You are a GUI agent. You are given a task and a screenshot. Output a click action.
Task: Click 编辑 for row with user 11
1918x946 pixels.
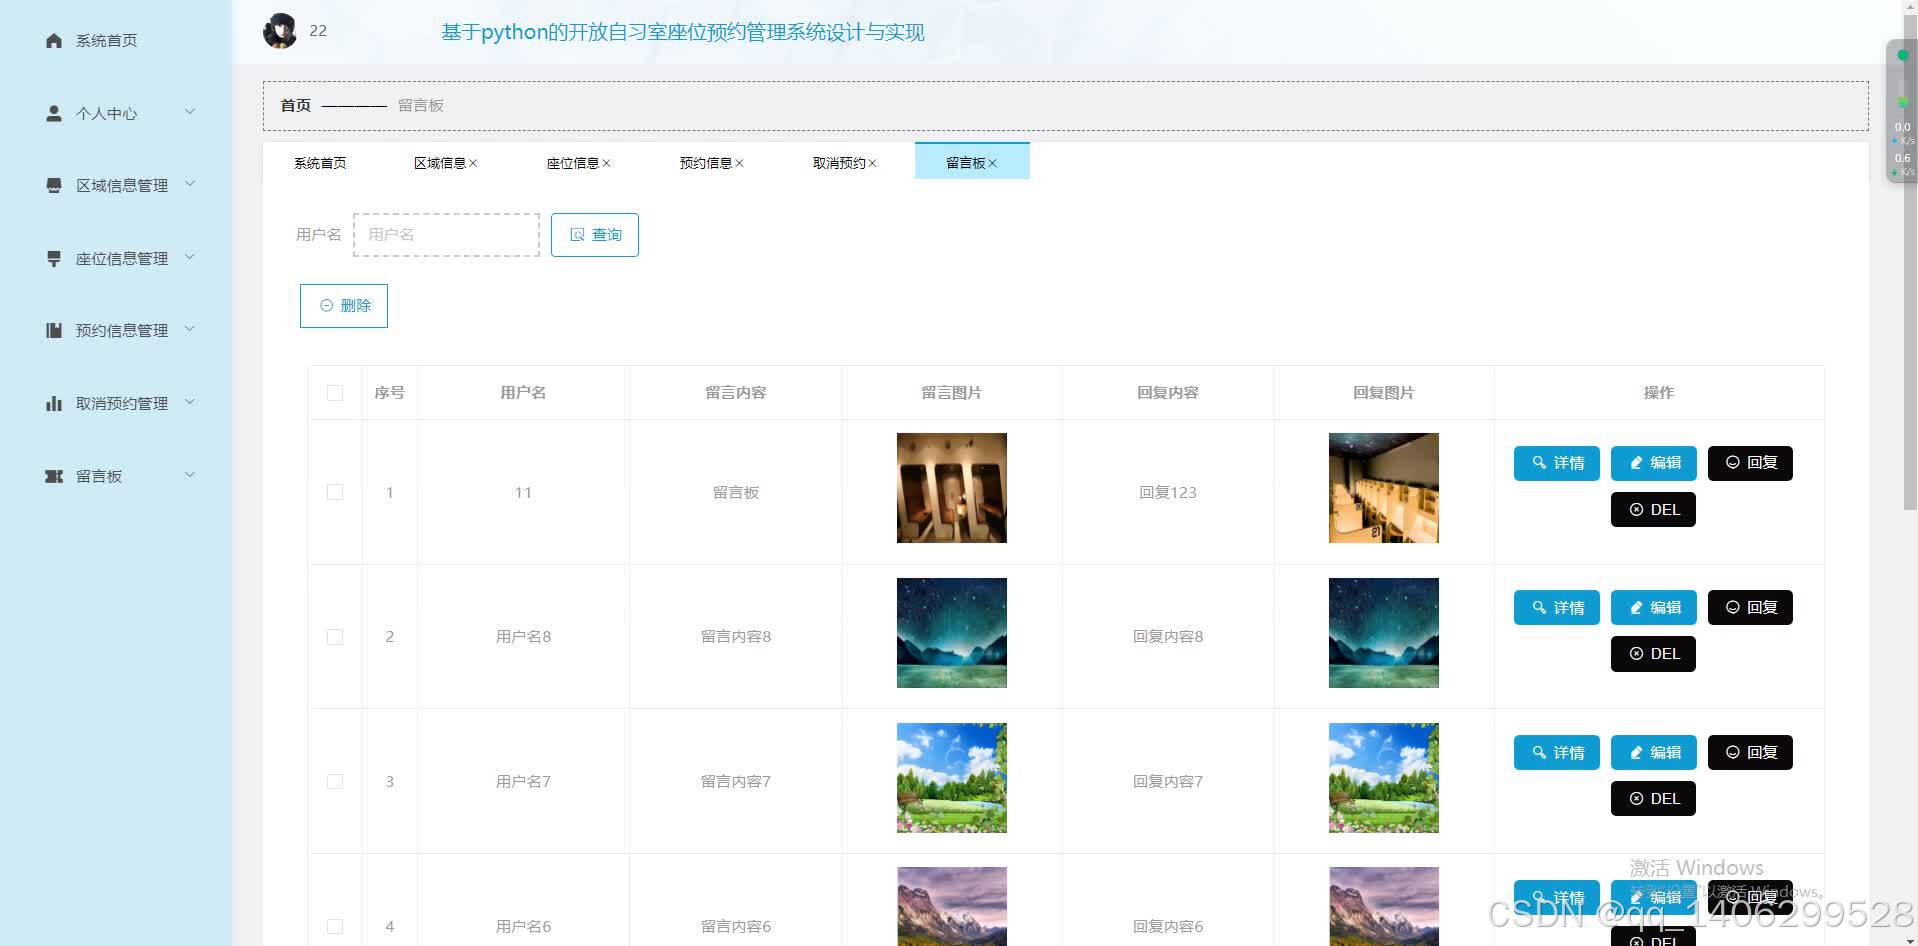[x=1654, y=463]
